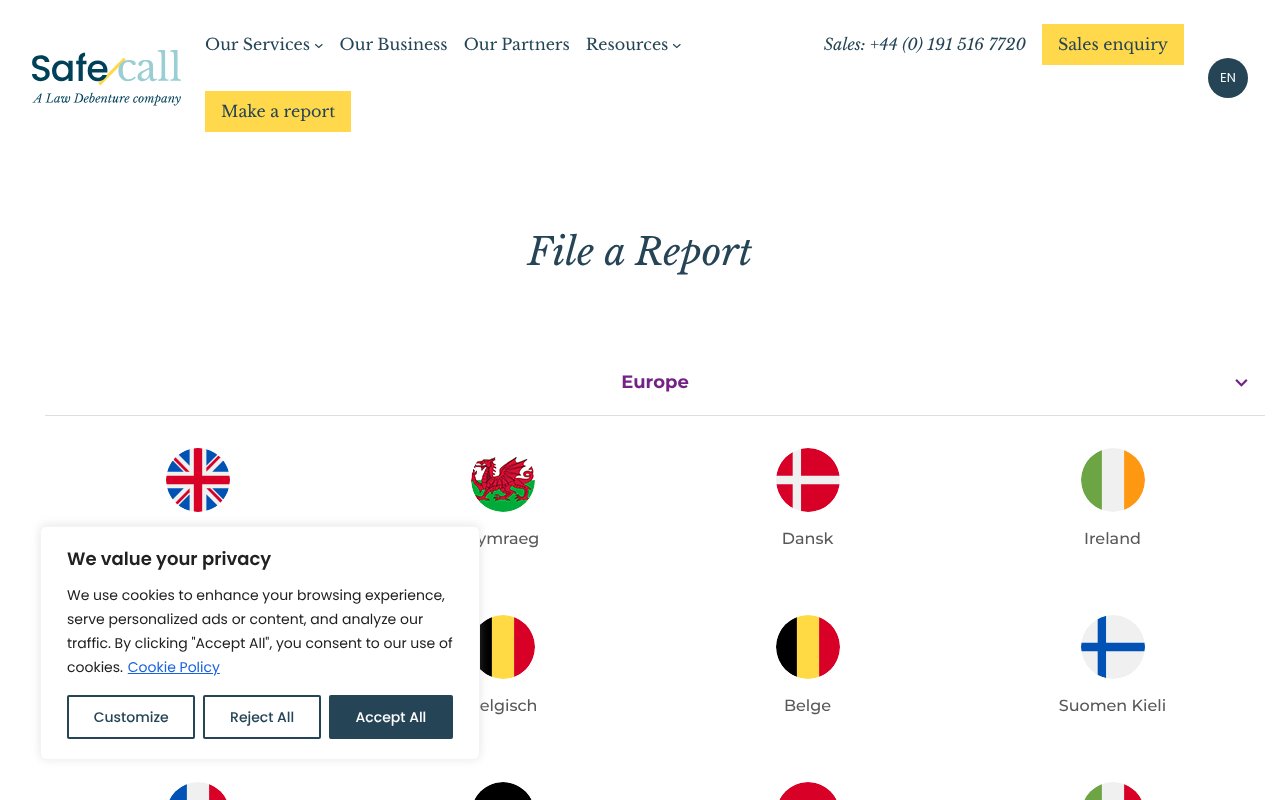Pick the Ireland flag icon
The height and width of the screenshot is (800, 1280).
coord(1112,480)
